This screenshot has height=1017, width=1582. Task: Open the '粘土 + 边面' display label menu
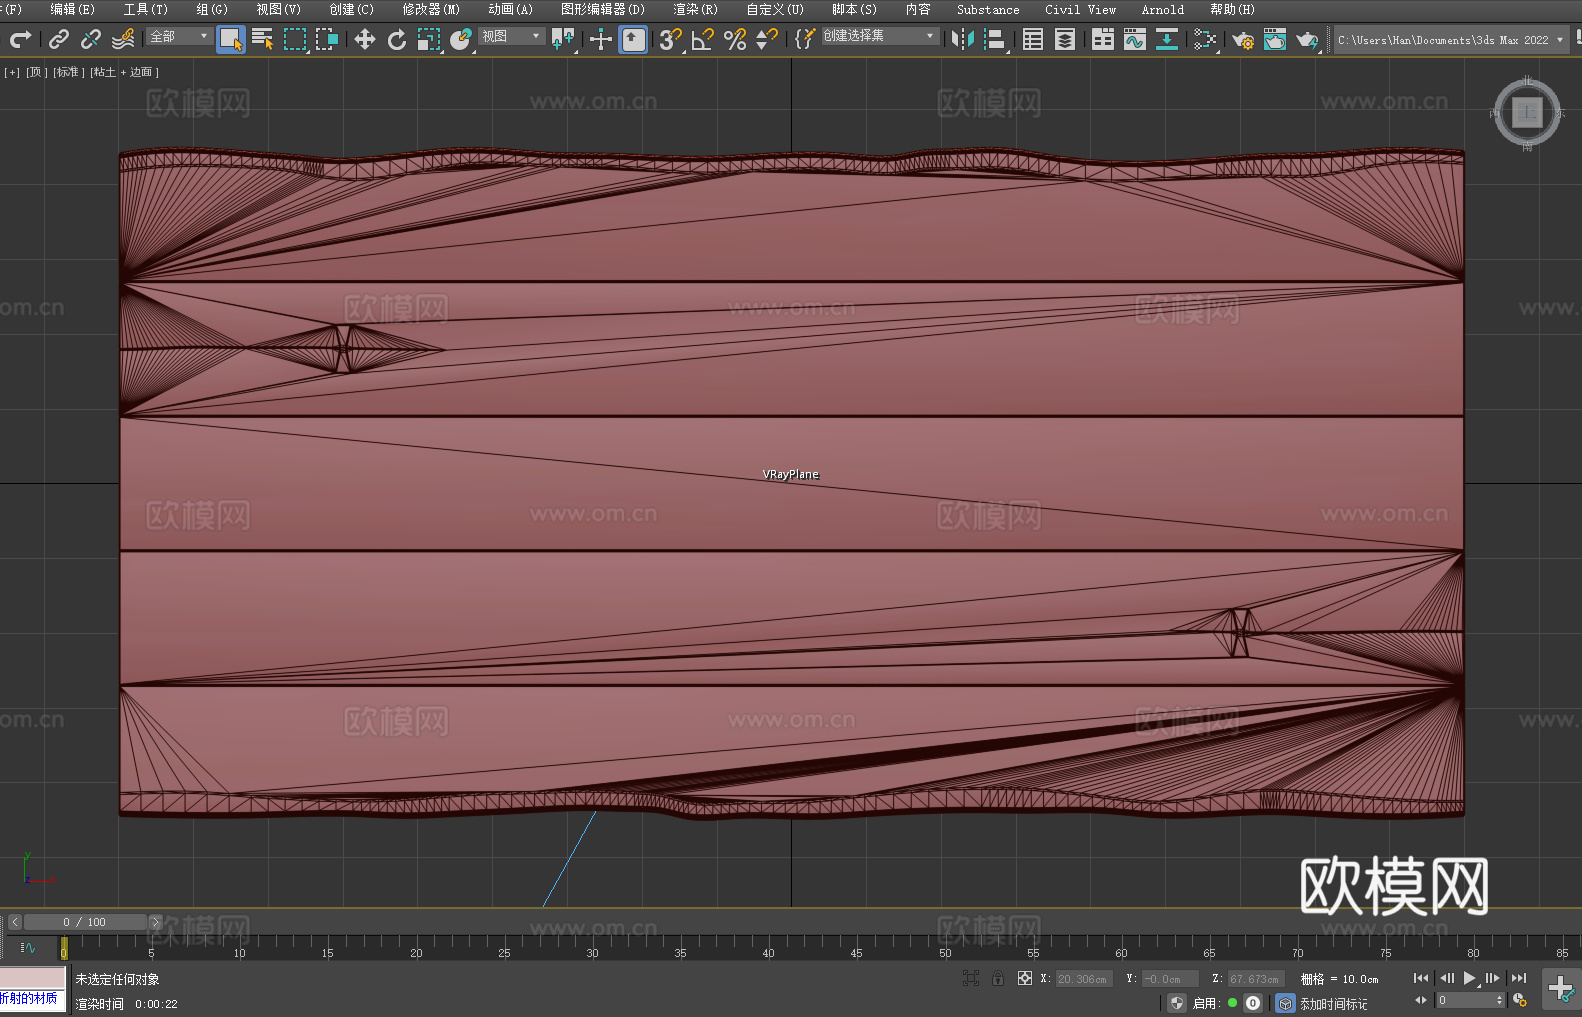click(x=124, y=72)
